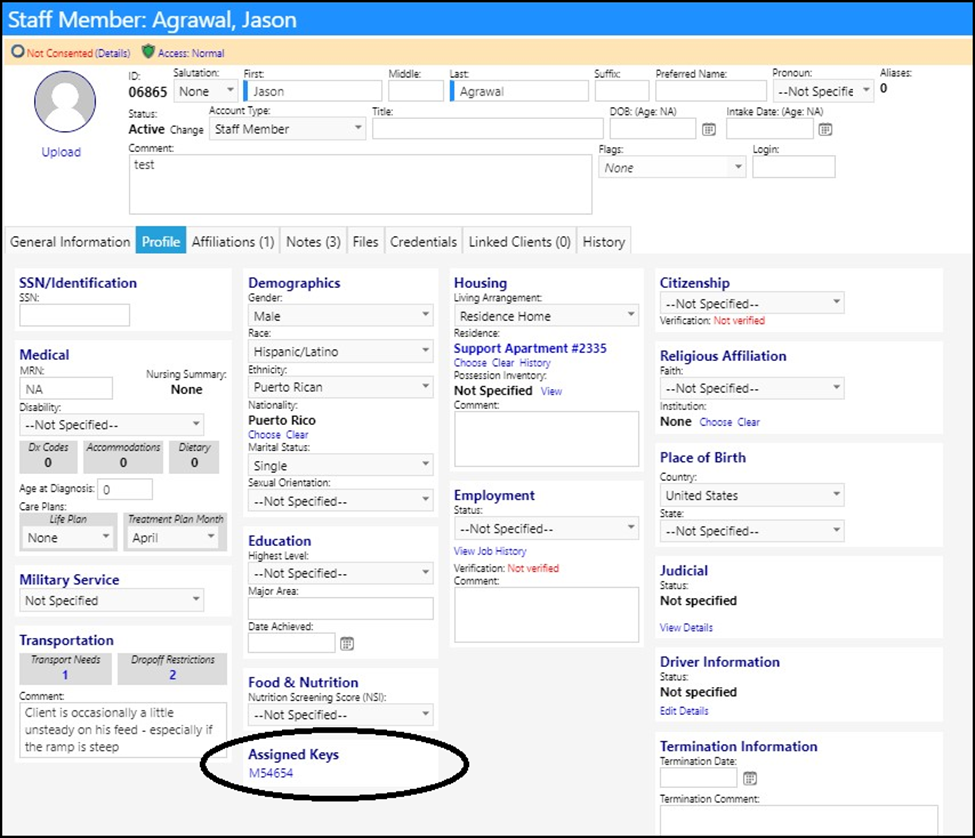Open assigned key M54654 link
The width and height of the screenshot is (975, 838).
tap(271, 773)
